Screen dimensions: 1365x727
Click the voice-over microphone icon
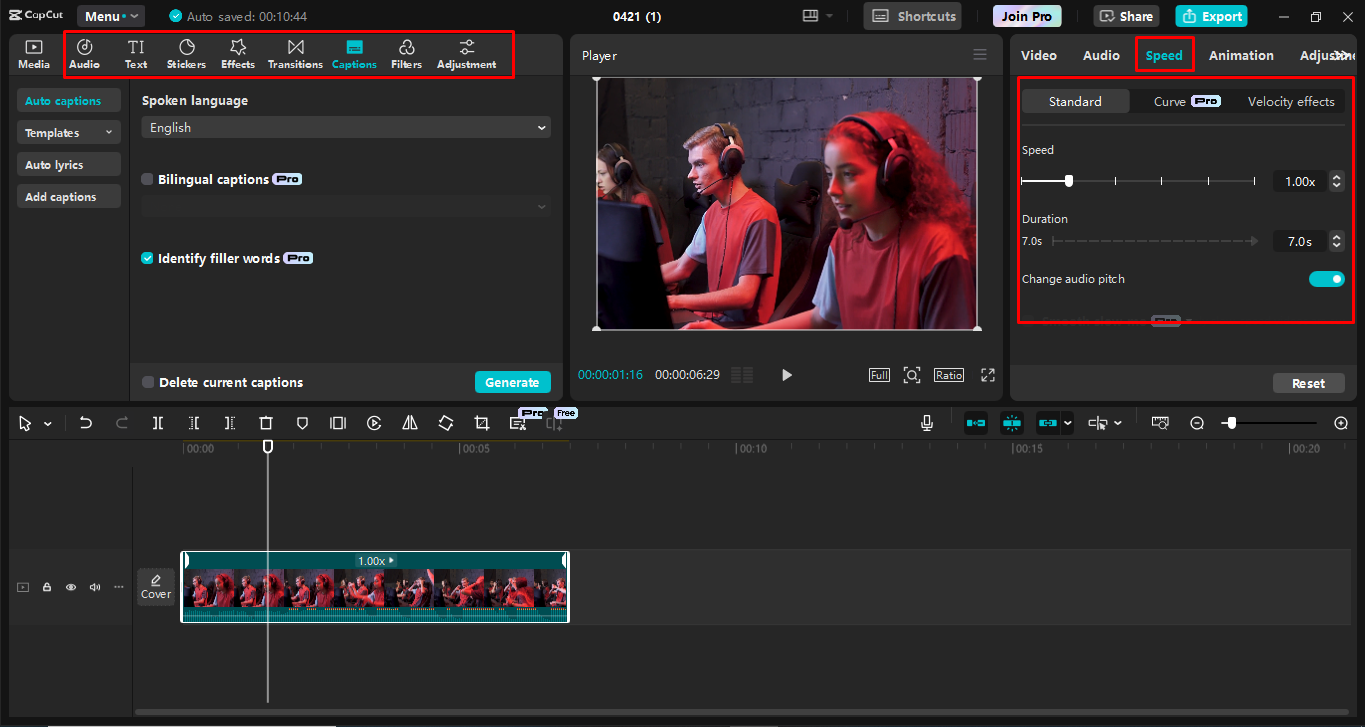pyautogui.click(x=926, y=422)
